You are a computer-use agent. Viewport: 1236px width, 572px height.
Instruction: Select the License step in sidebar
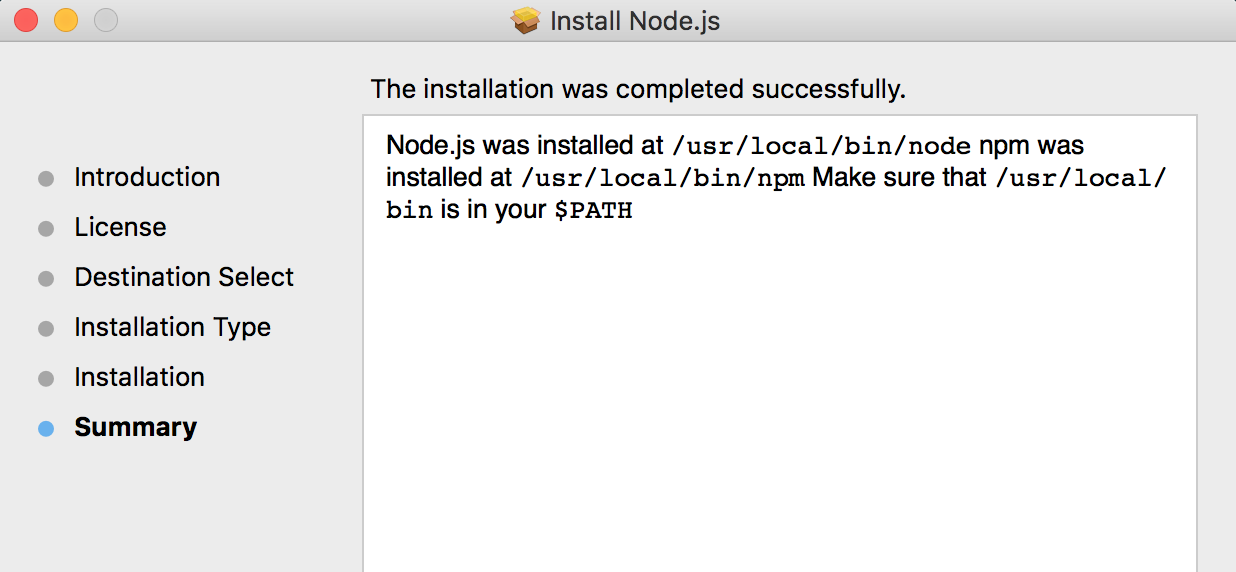pos(120,227)
